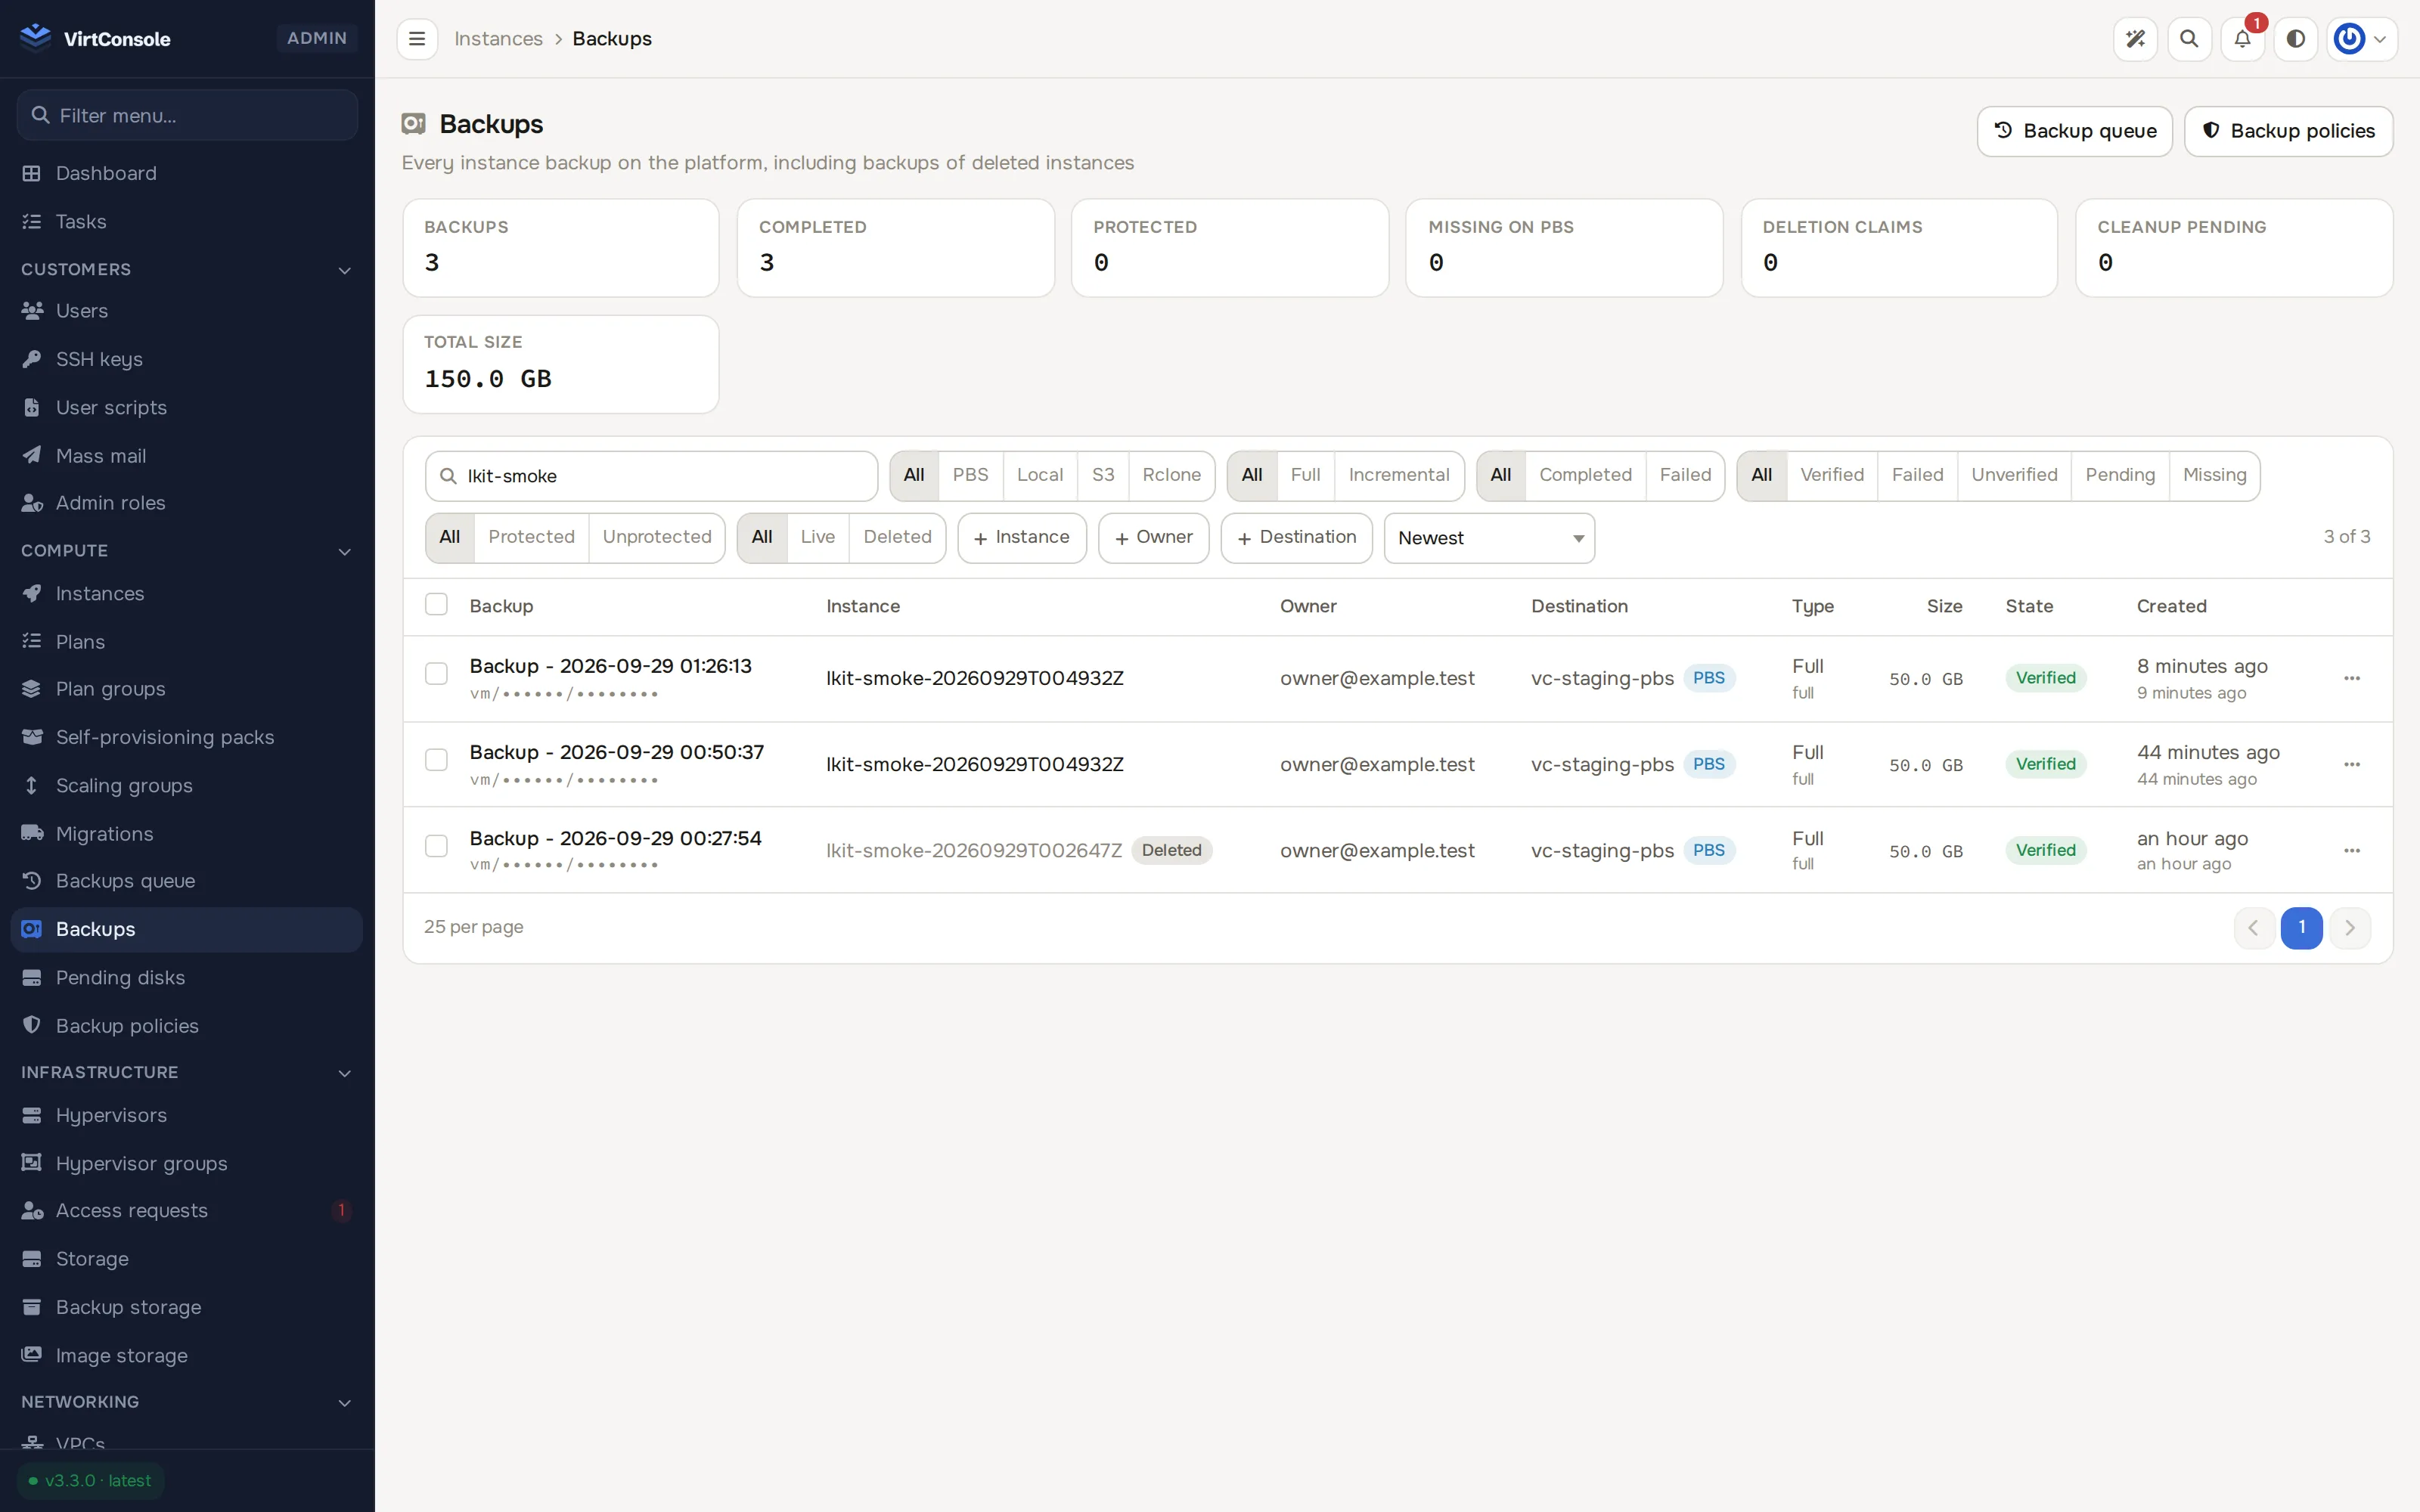Check Backup 2026-09-29 01:26:13 row
Viewport: 2420px width, 1512px height.
(x=436, y=674)
